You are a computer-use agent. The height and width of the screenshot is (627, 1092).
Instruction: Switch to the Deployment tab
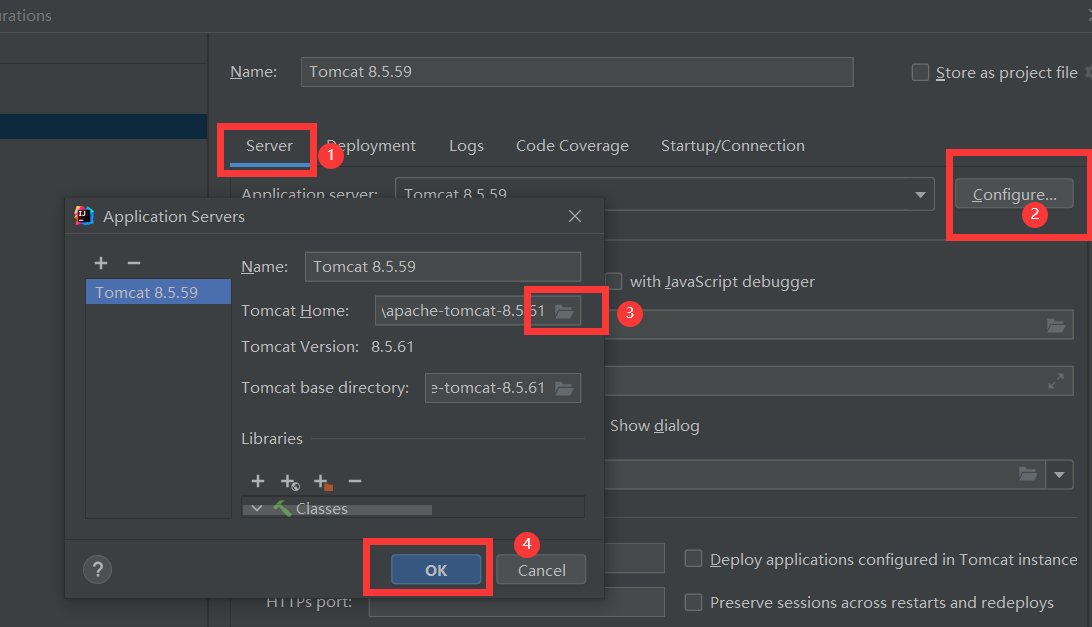(371, 146)
